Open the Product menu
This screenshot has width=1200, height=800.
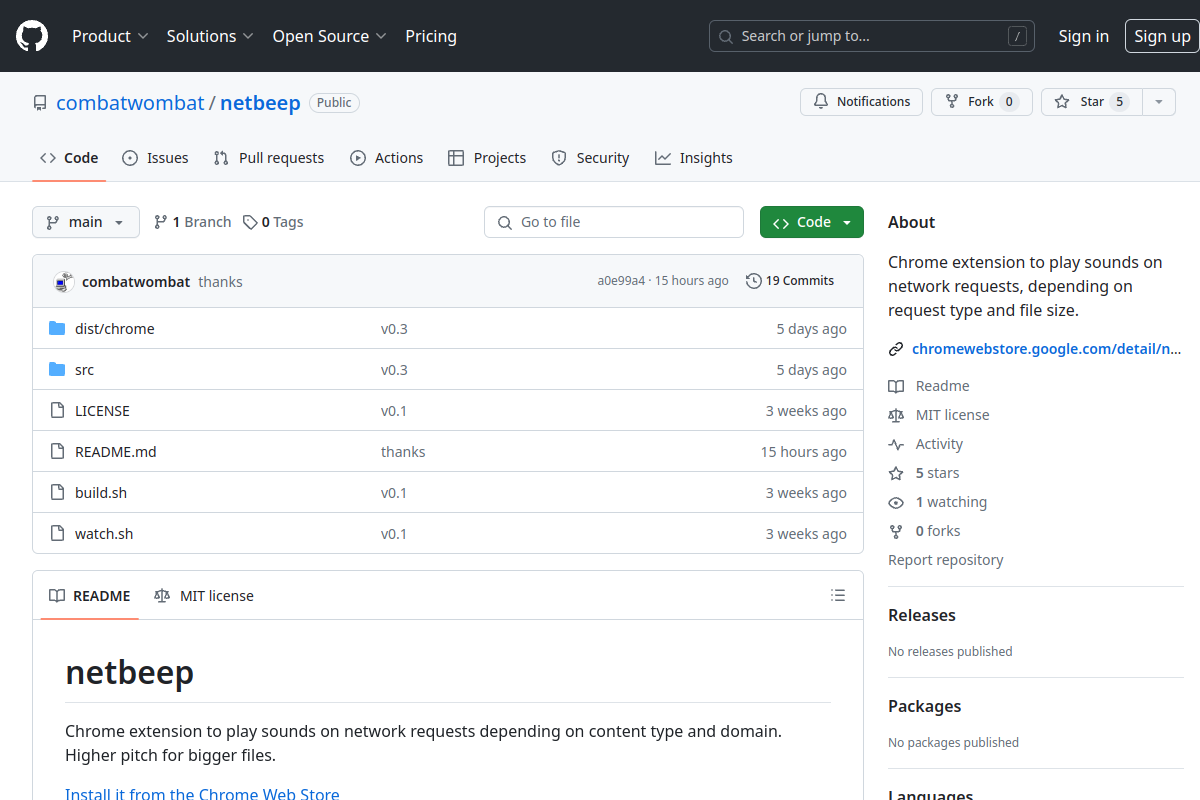tap(110, 36)
